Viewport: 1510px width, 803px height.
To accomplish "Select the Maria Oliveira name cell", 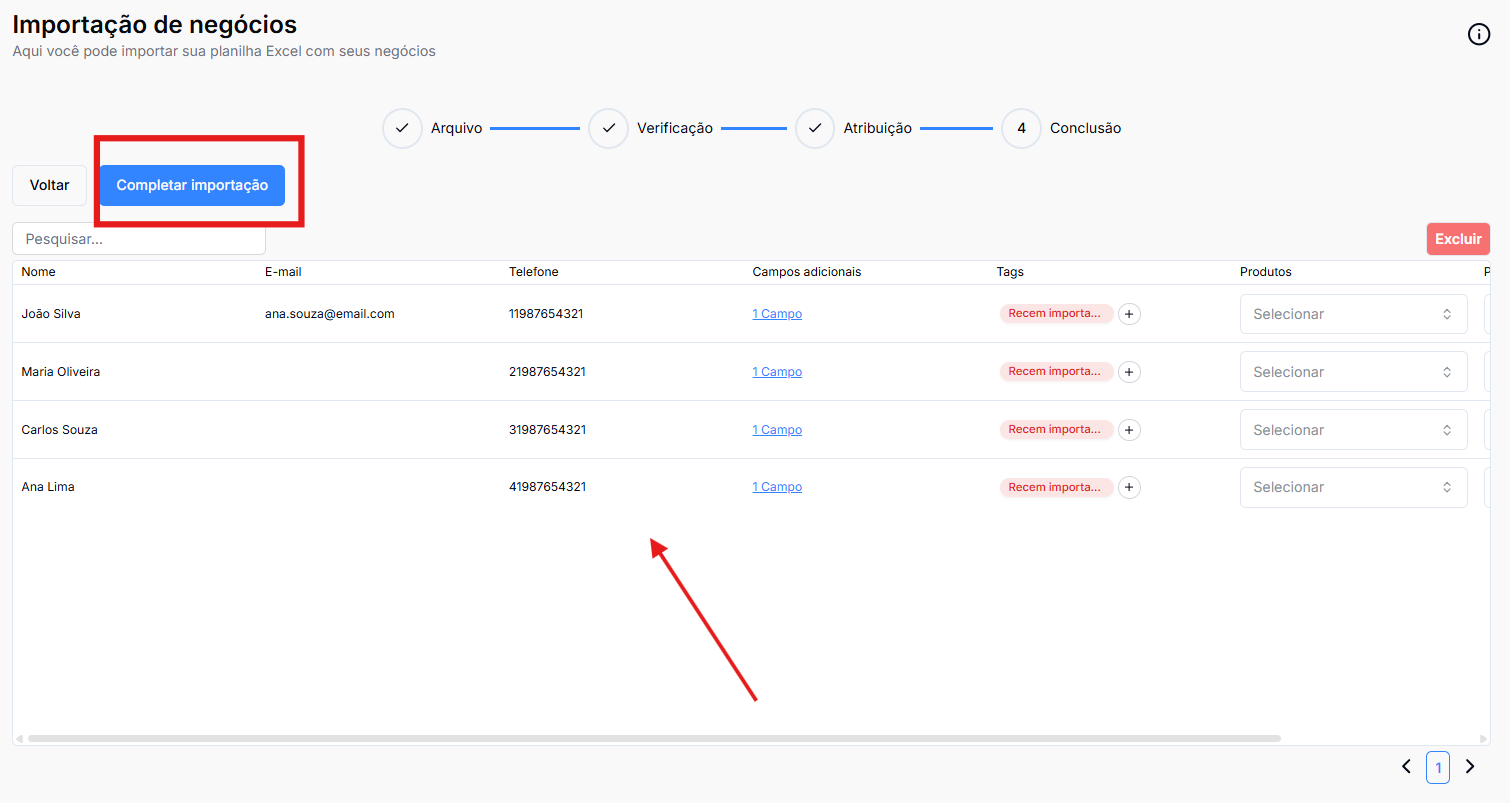I will [x=61, y=372].
